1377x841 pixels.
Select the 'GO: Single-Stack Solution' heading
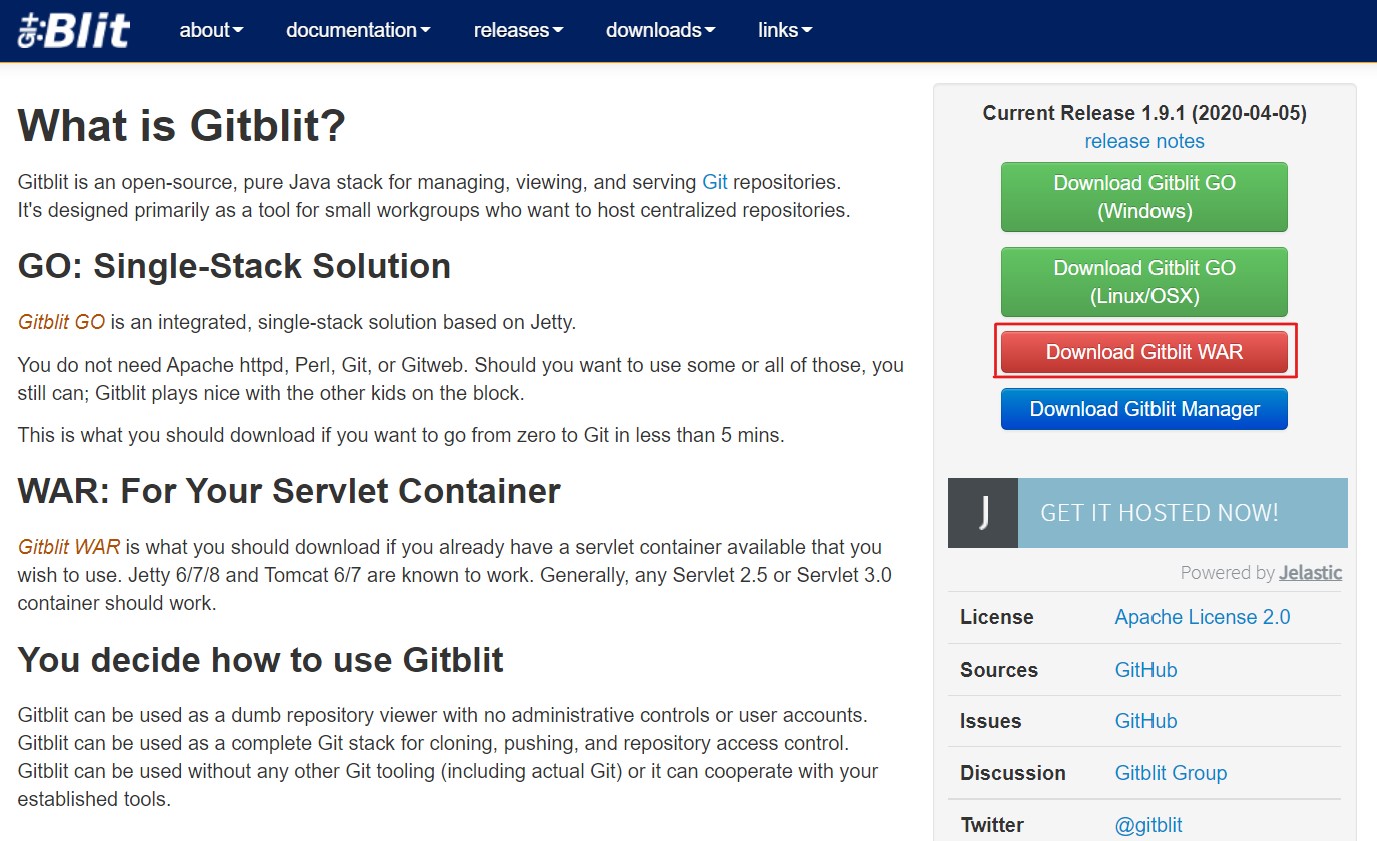234,266
